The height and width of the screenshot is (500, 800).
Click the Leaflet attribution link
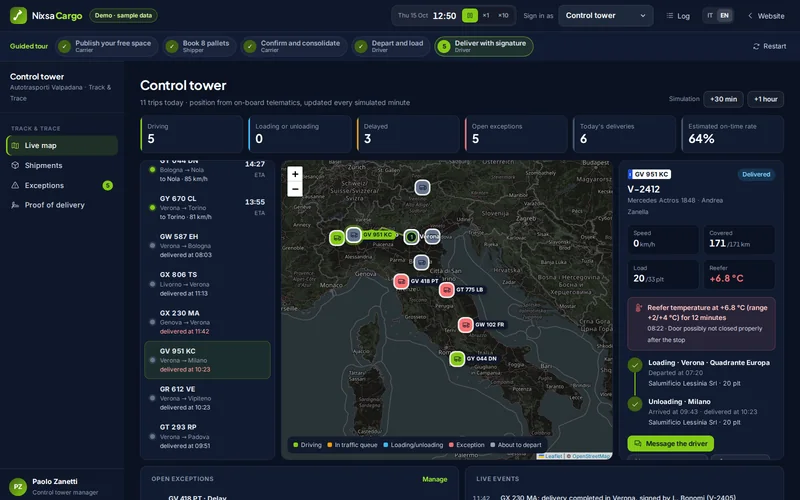point(550,456)
